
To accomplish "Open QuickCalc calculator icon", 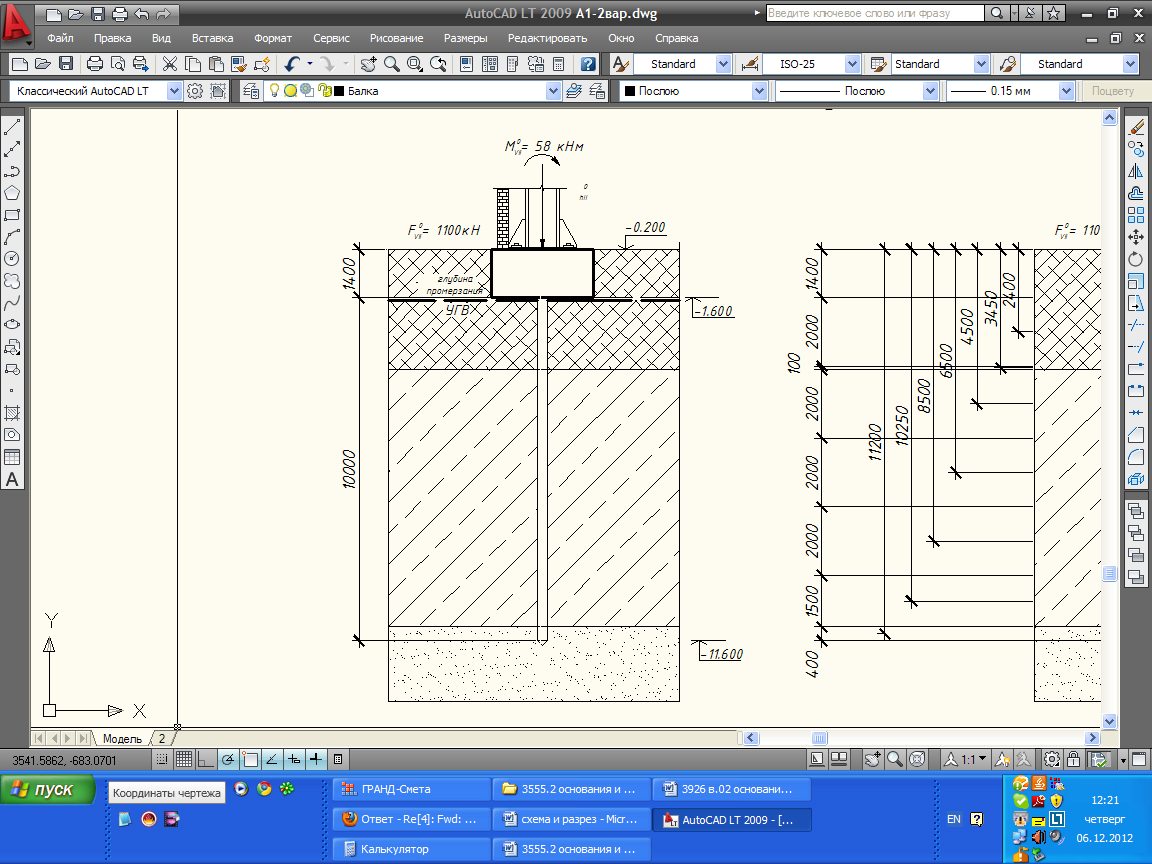I will pyautogui.click(x=558, y=64).
